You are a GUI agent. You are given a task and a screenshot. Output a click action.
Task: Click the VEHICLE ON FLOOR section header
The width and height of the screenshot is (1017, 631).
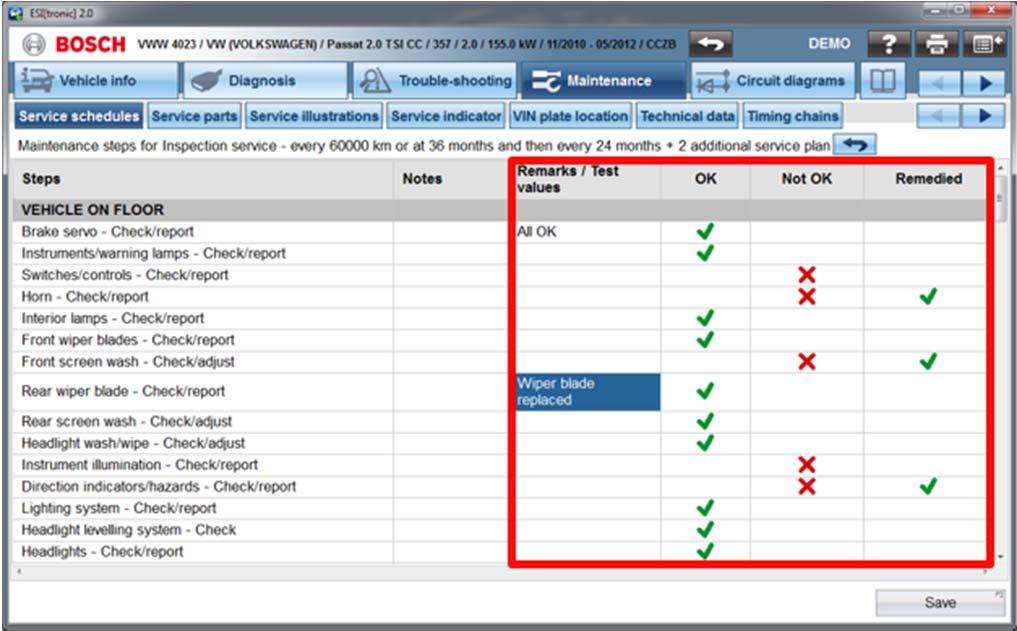tap(93, 210)
